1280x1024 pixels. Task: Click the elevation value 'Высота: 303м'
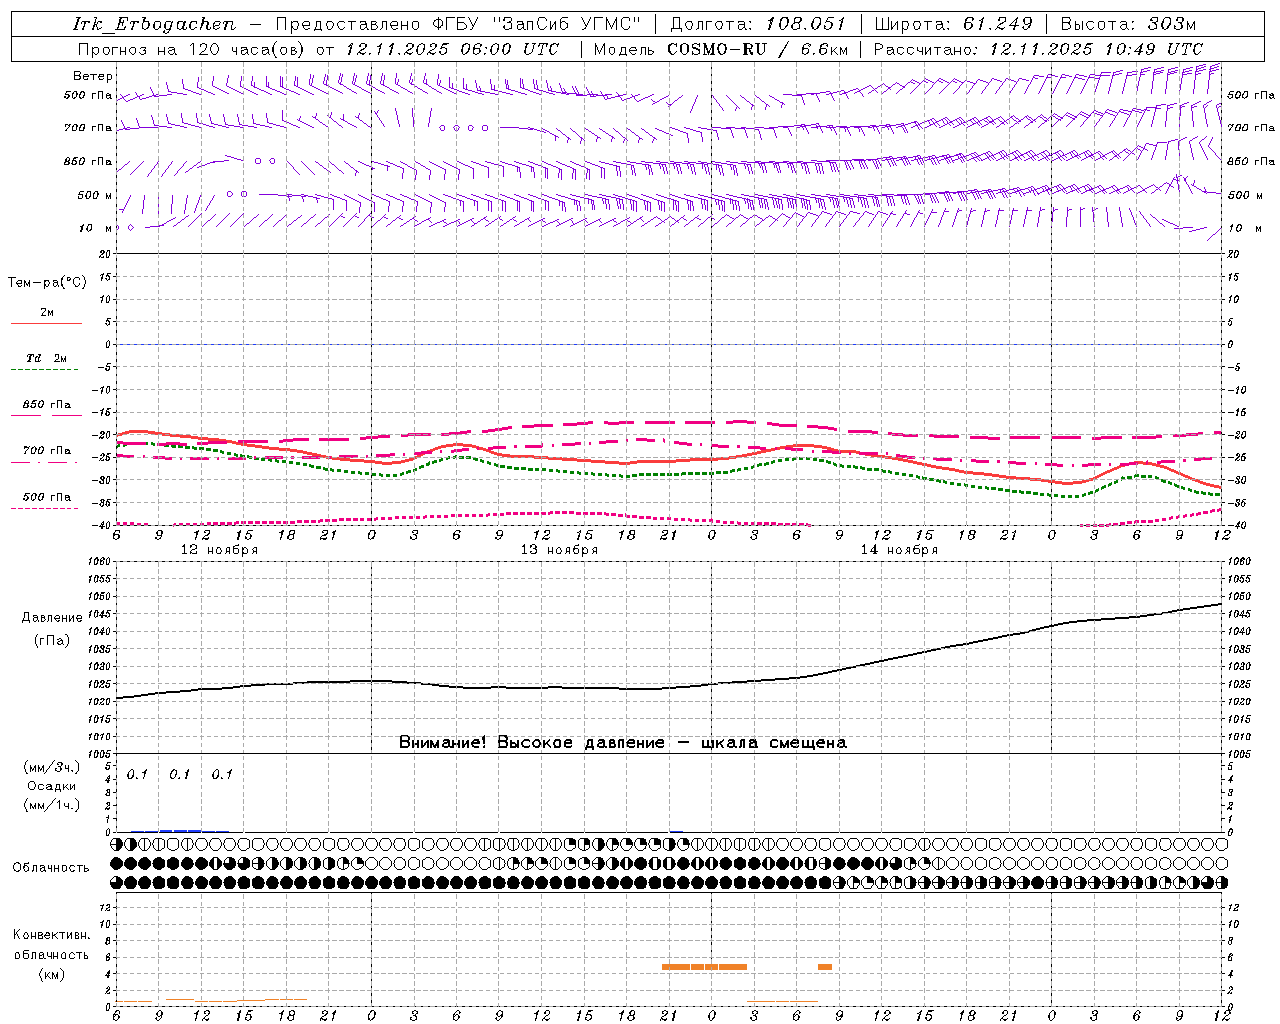pyautogui.click(x=1128, y=24)
